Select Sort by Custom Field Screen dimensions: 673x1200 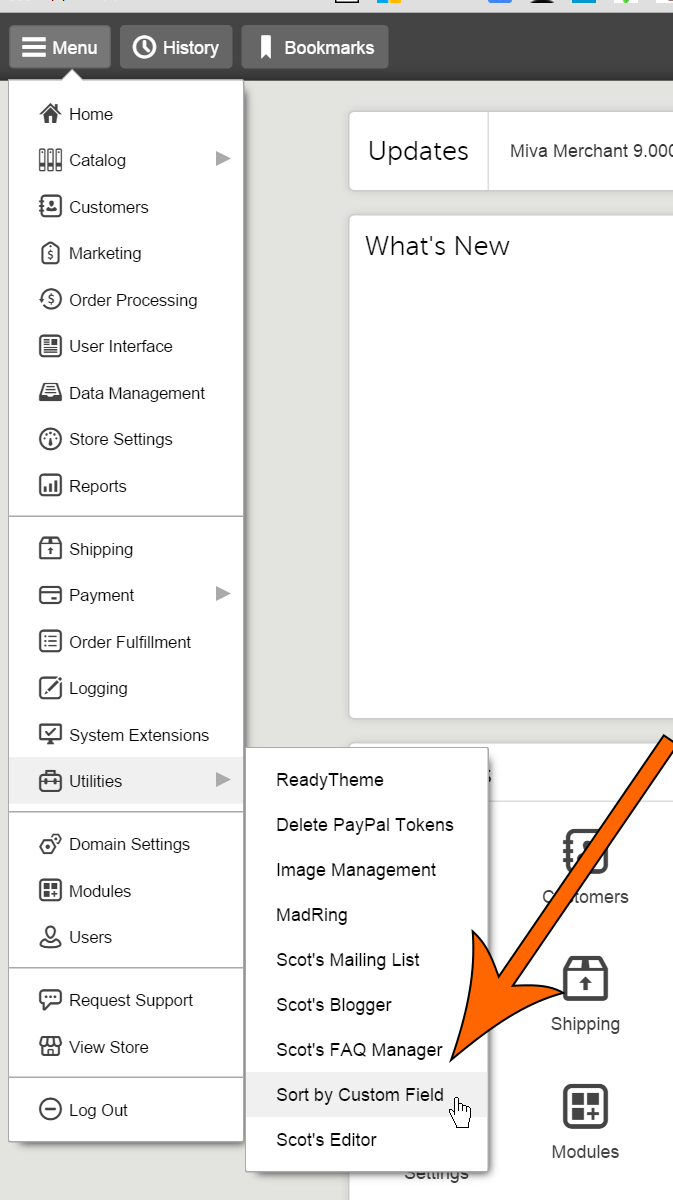360,1095
